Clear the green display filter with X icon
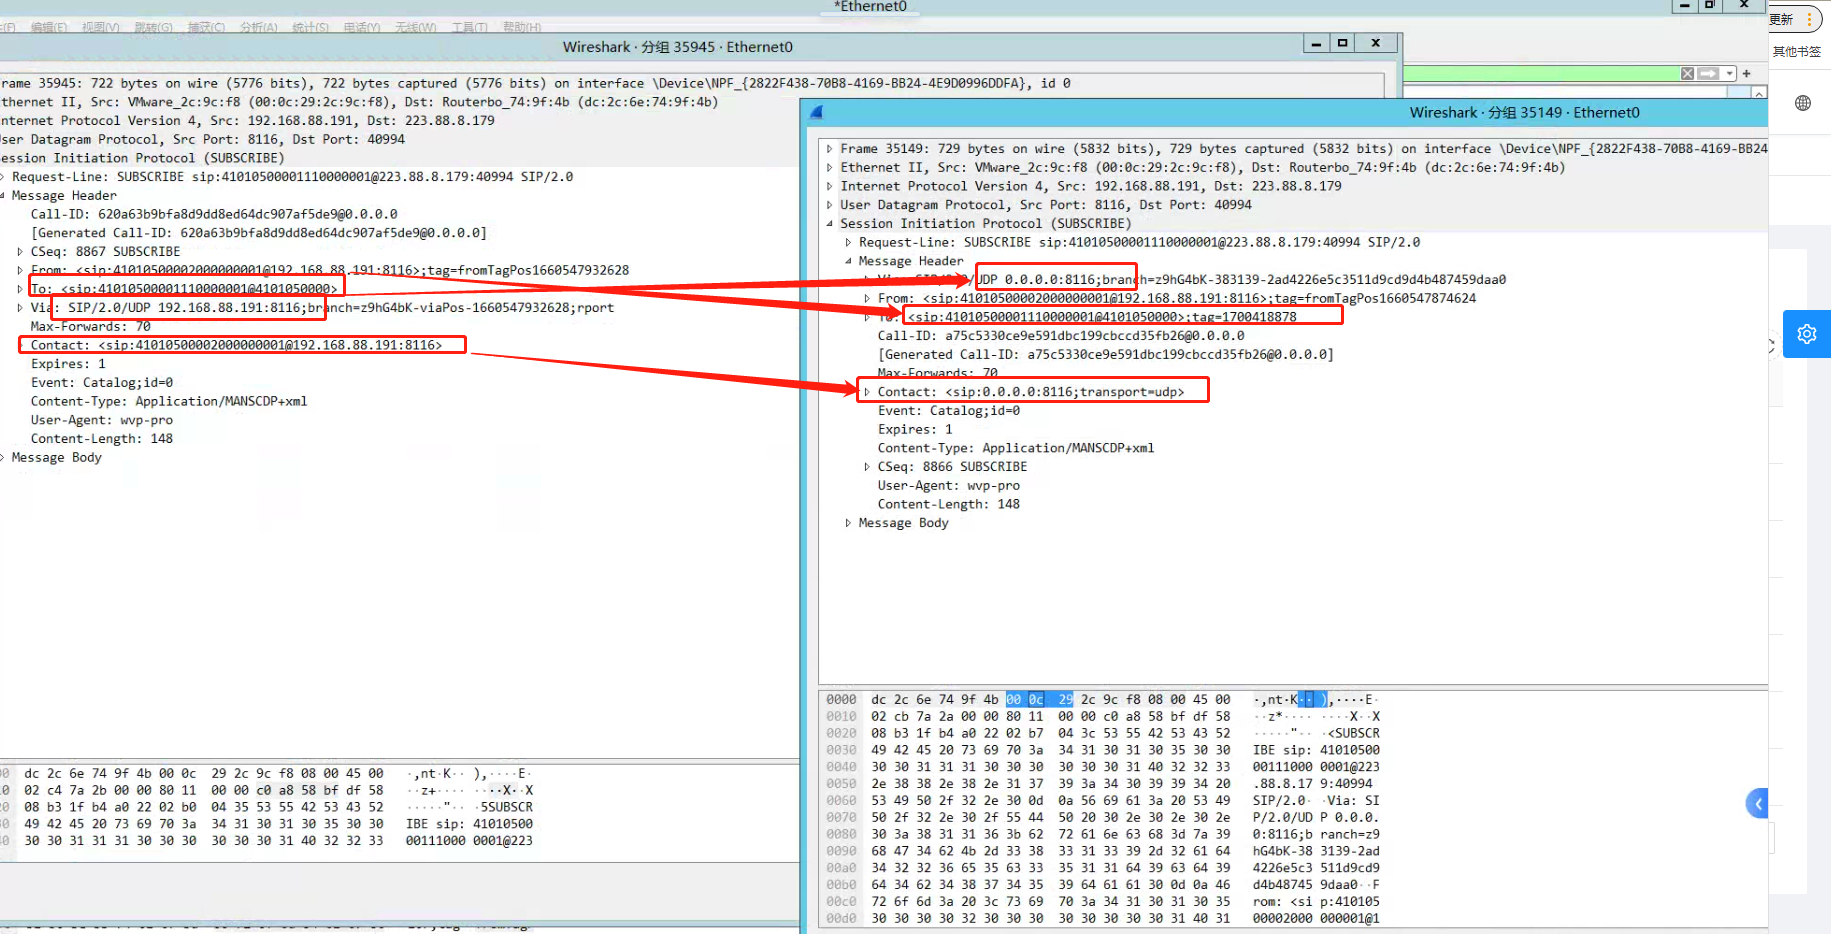This screenshot has height=934, width=1831. click(x=1687, y=74)
